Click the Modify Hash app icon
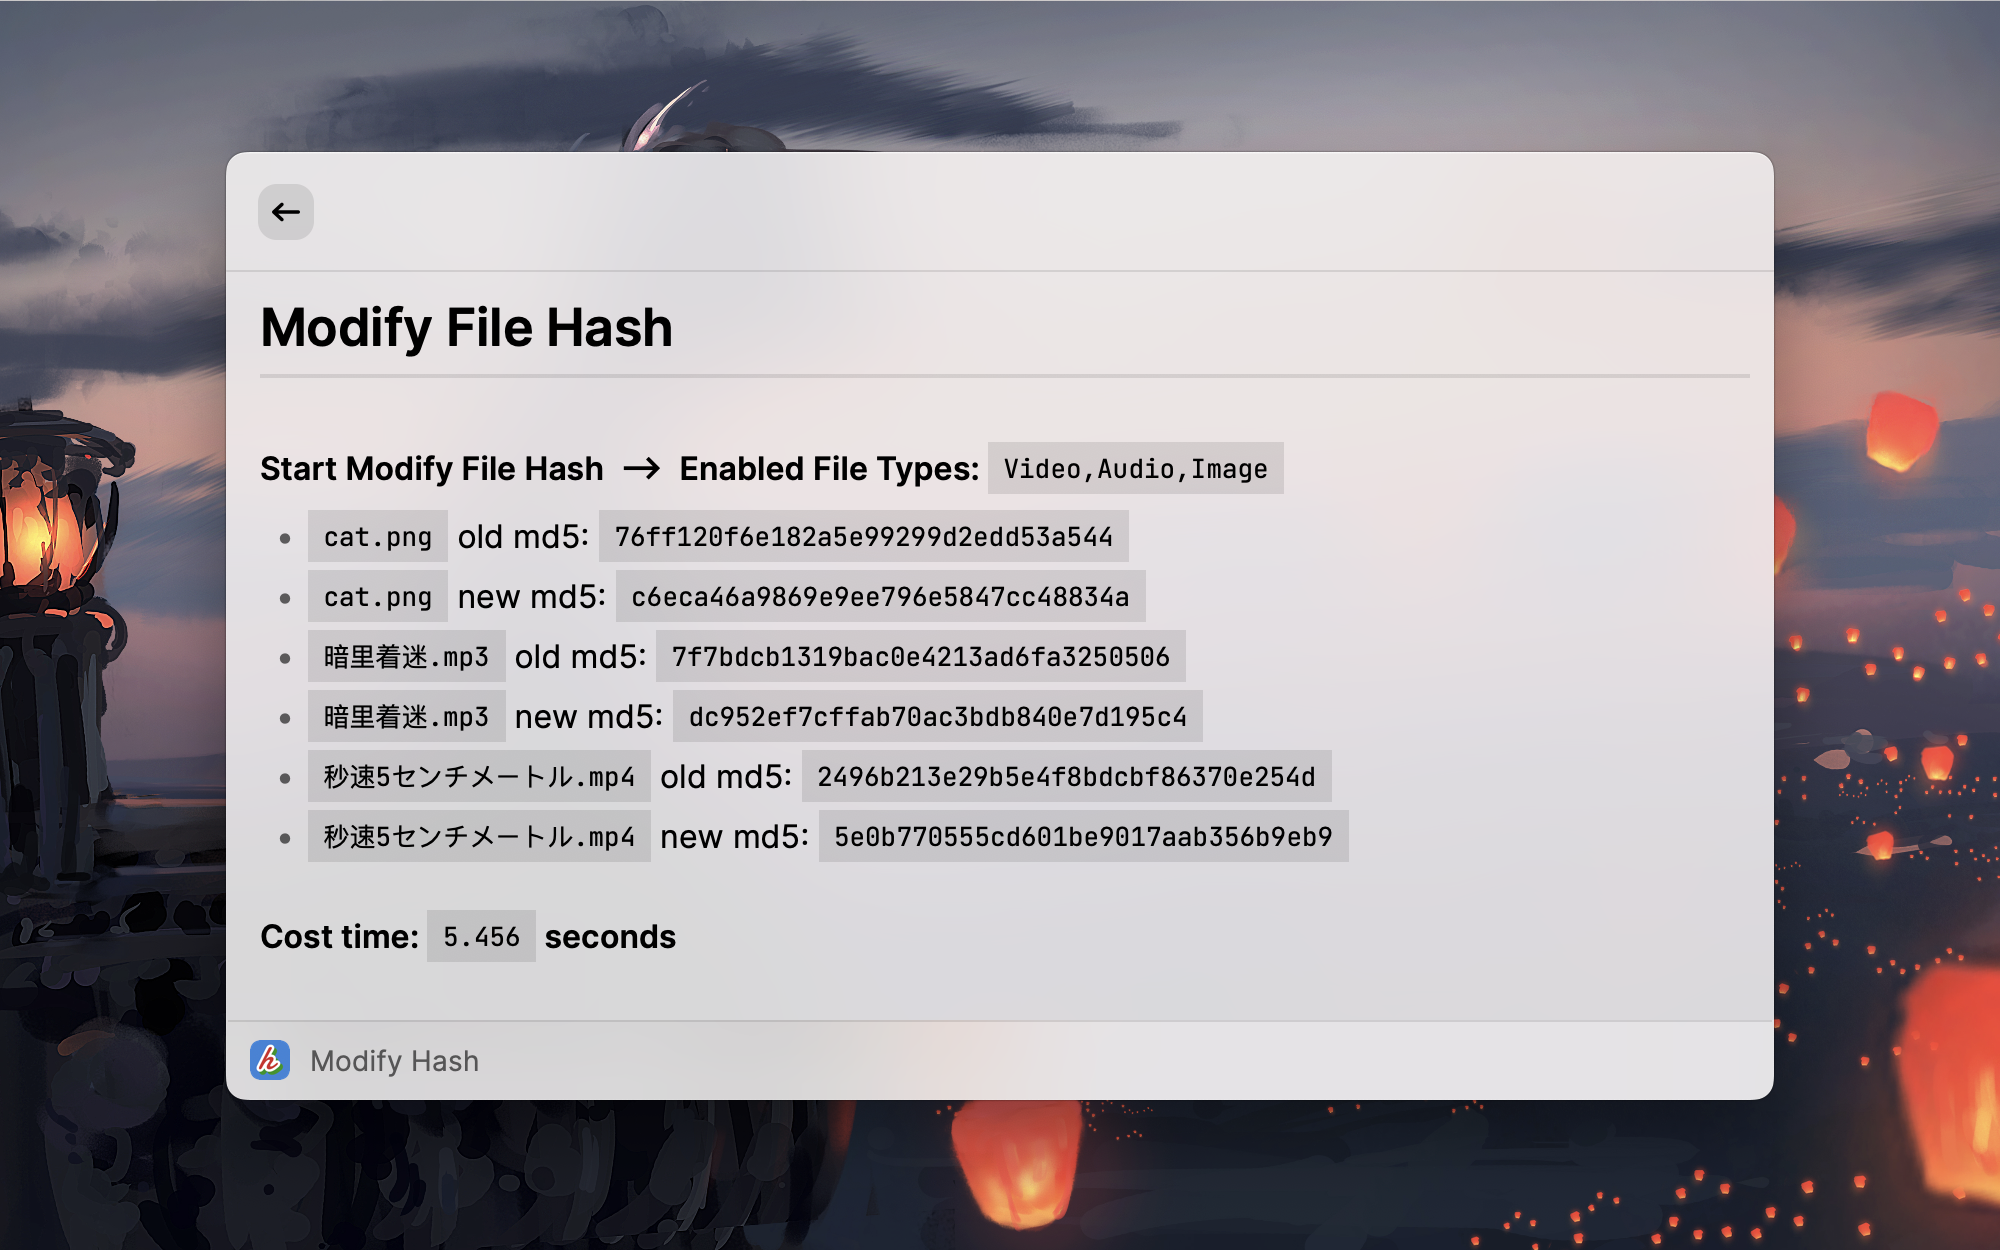Image resolution: width=2000 pixels, height=1250 pixels. (270, 1060)
